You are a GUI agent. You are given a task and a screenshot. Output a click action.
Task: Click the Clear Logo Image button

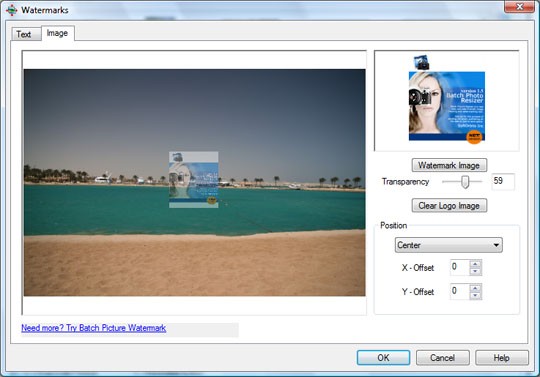pos(449,206)
